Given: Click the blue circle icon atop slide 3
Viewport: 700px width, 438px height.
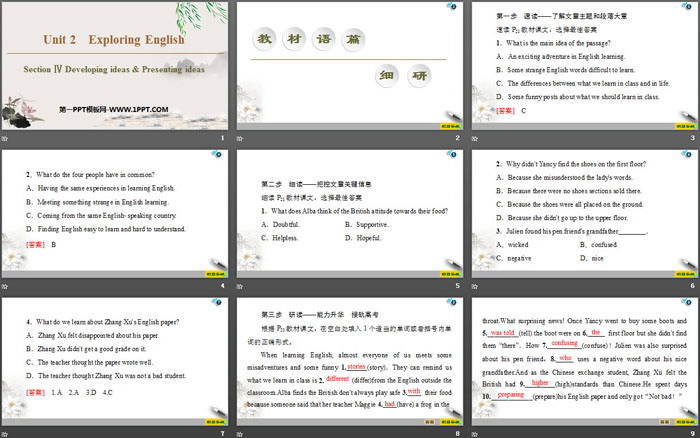Looking at the screenshot, I should pyautogui.click(x=687, y=6).
